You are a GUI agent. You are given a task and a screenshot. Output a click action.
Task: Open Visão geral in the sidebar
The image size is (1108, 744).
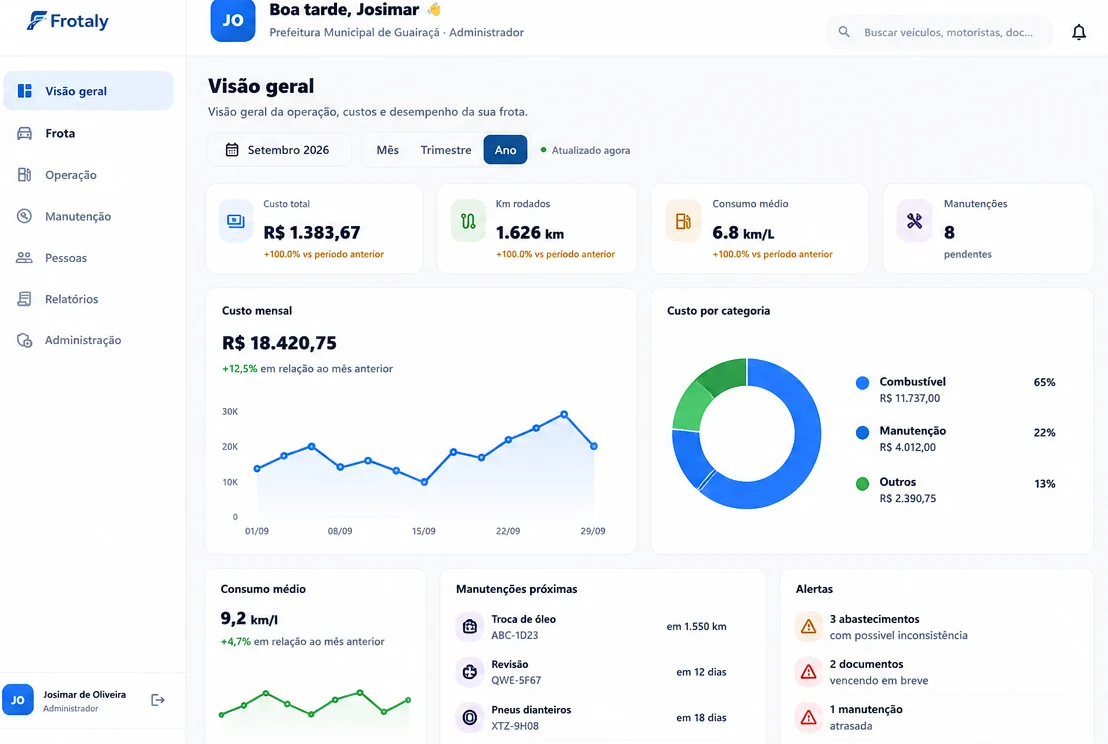[x=88, y=91]
